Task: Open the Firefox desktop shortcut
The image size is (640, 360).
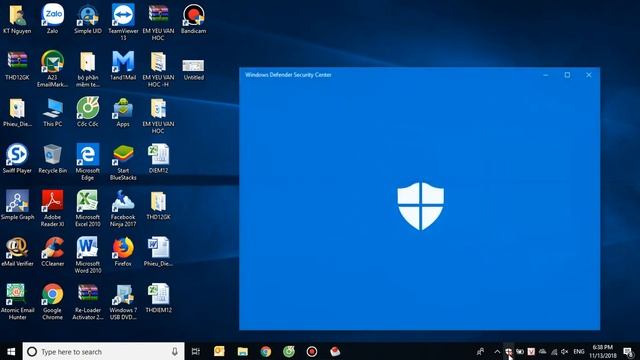Action: 123,252
